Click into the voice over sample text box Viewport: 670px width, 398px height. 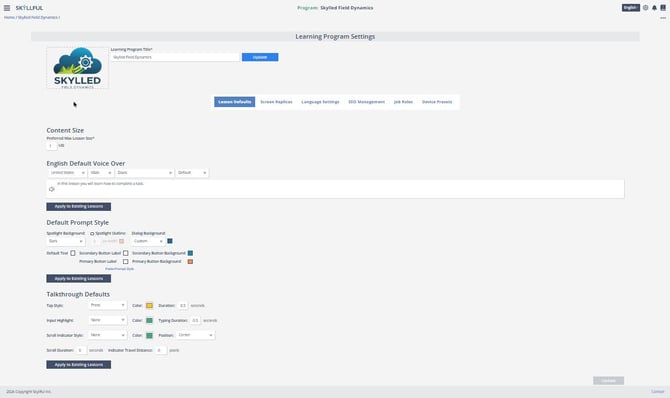point(335,189)
